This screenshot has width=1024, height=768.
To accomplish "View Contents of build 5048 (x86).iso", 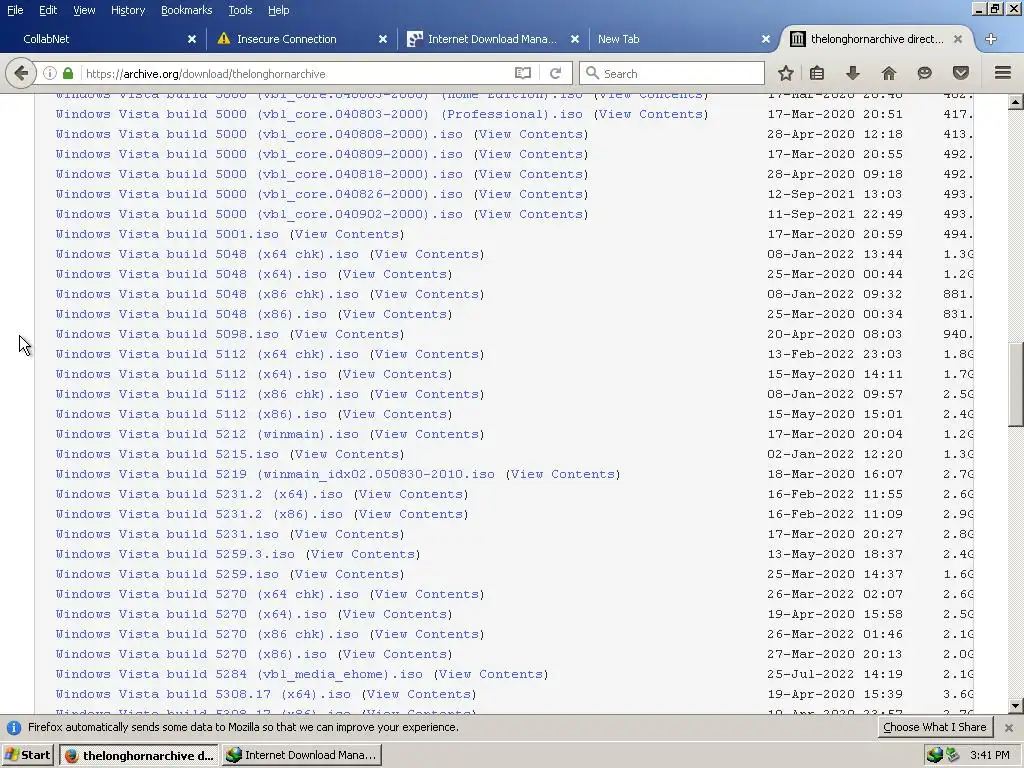I will (395, 314).
